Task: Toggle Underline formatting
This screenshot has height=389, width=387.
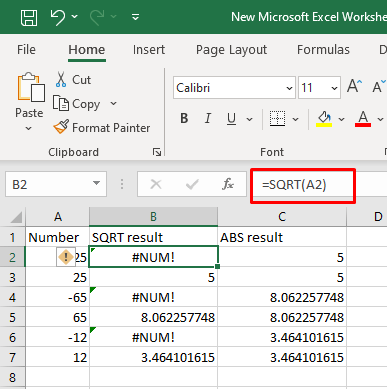Action: point(231,119)
